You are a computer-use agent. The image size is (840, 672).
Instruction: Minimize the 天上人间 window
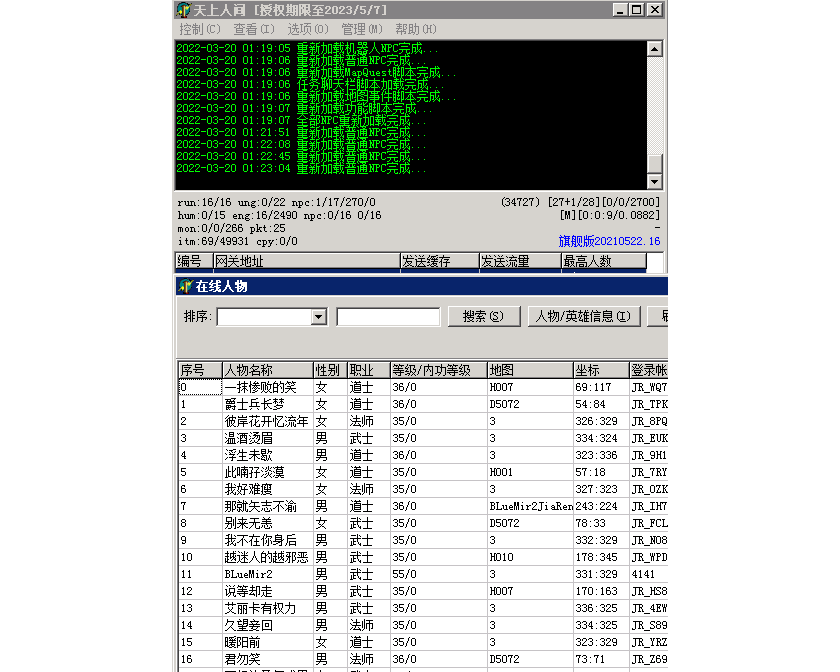(620, 10)
